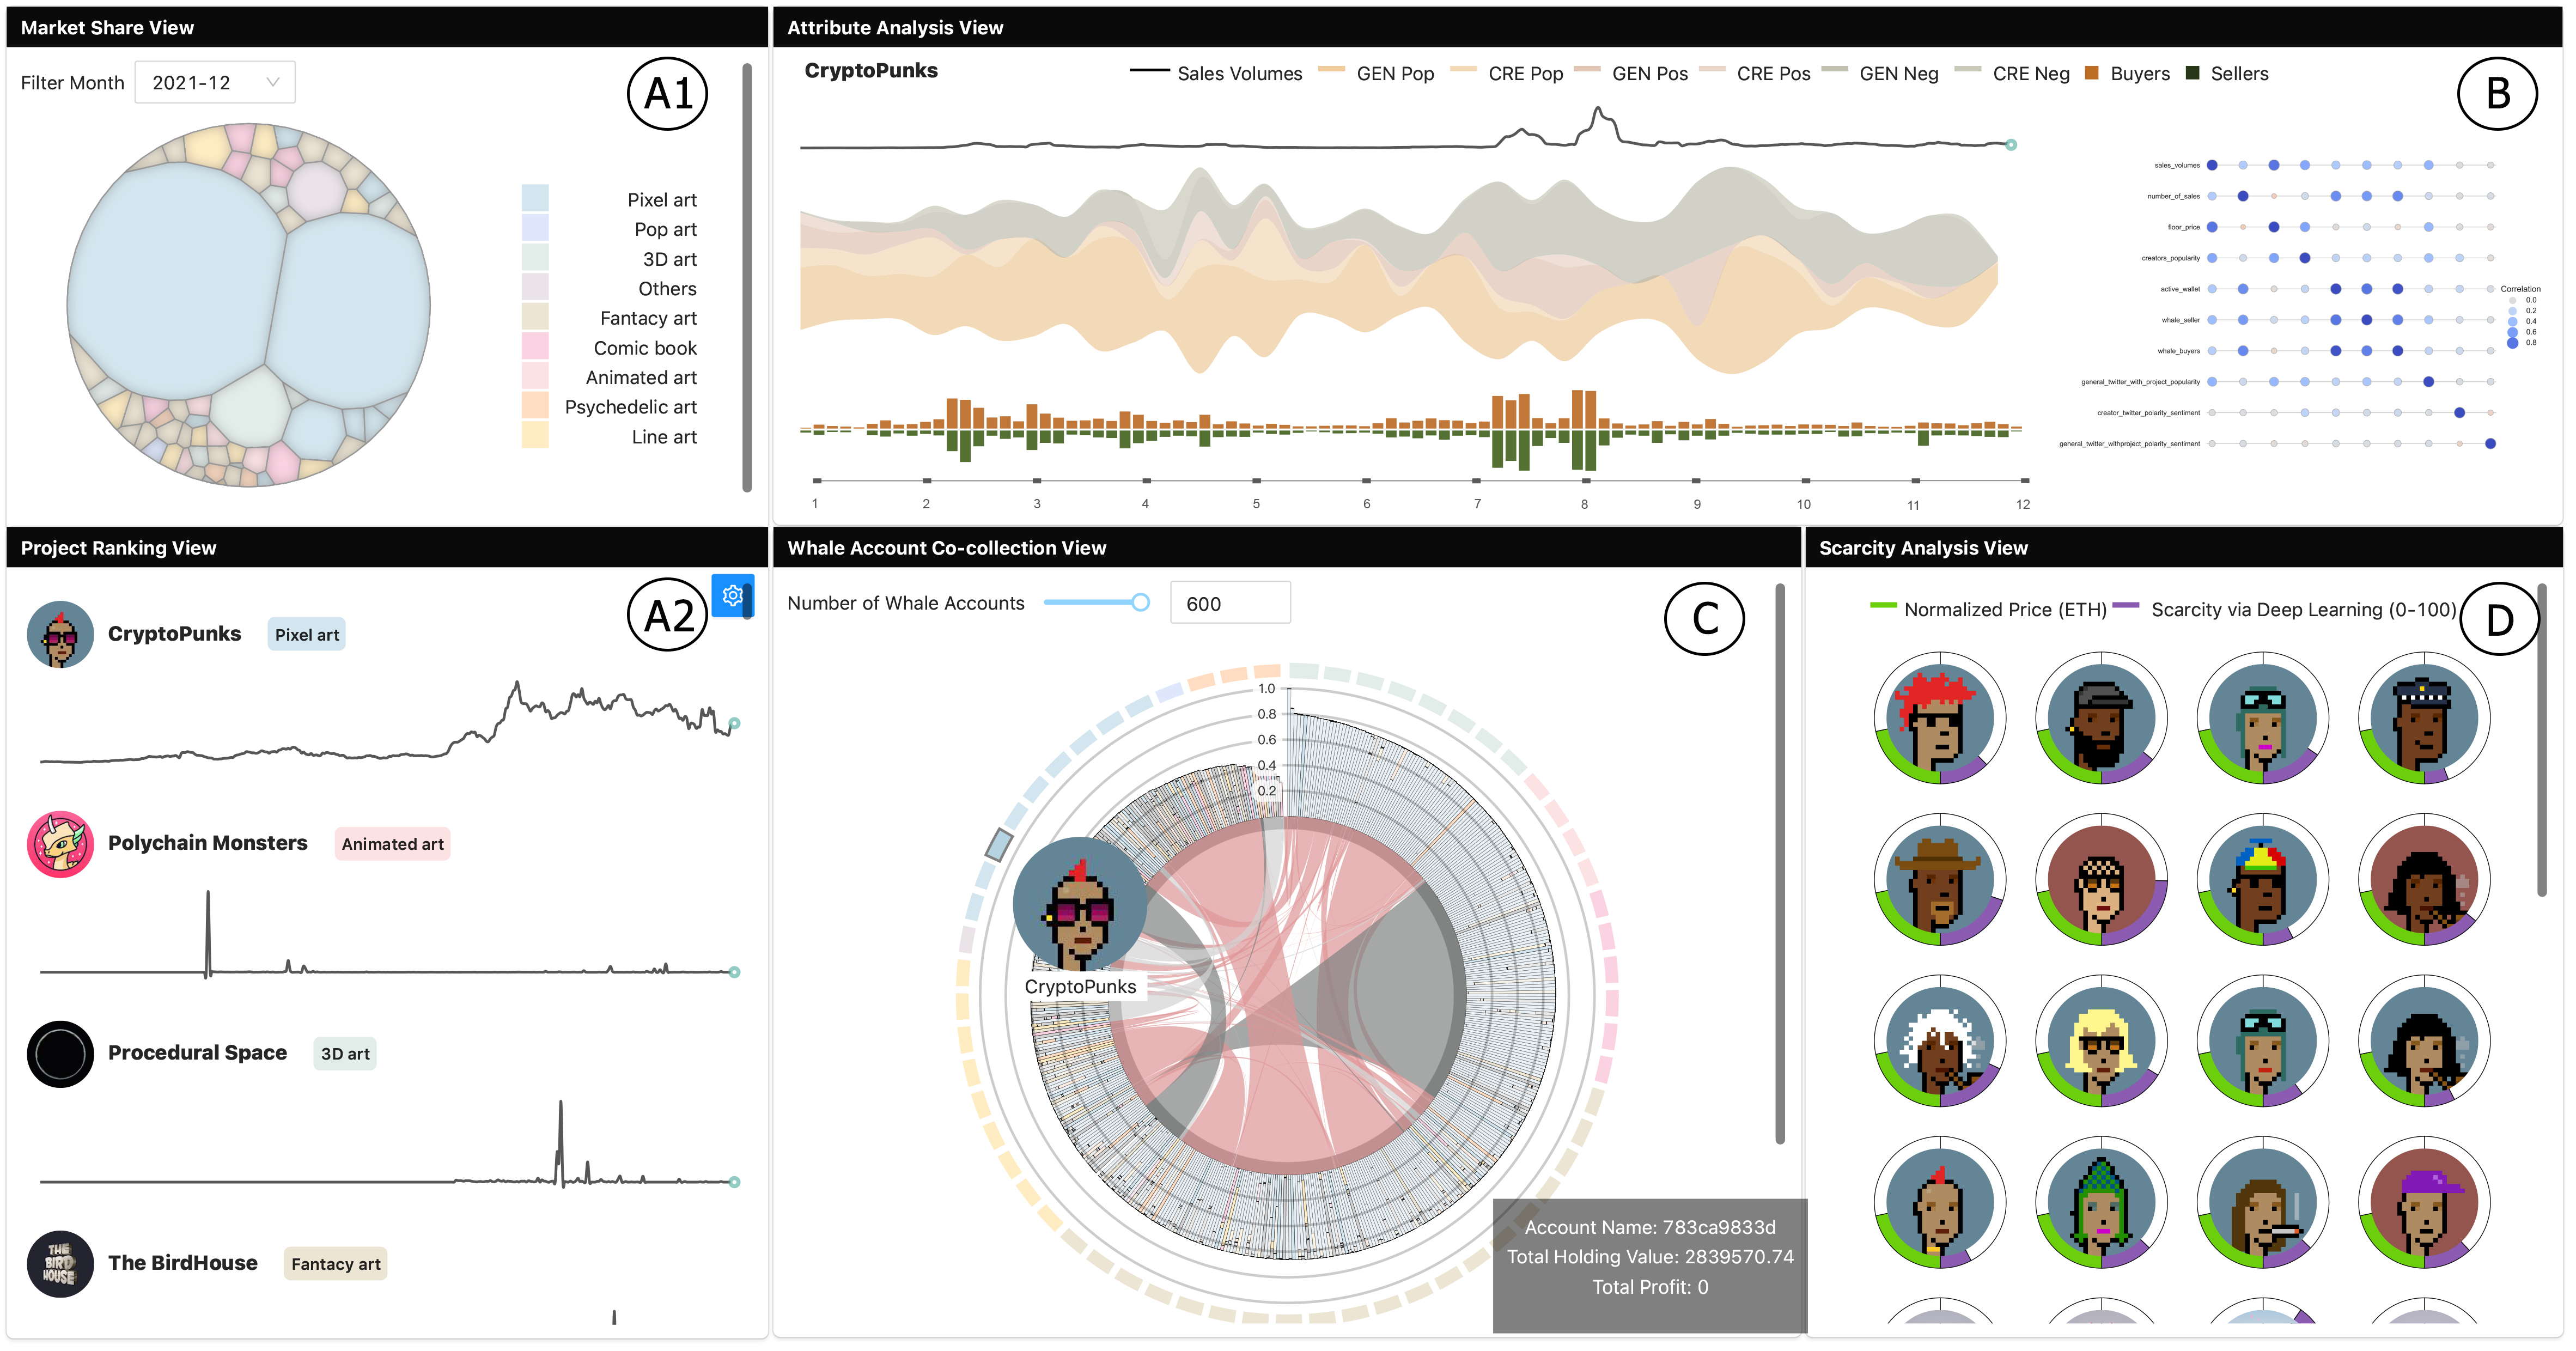Viewport: 2576px width, 1351px height.
Task: Toggle the Sales Volumes legend entry
Action: tap(1216, 73)
